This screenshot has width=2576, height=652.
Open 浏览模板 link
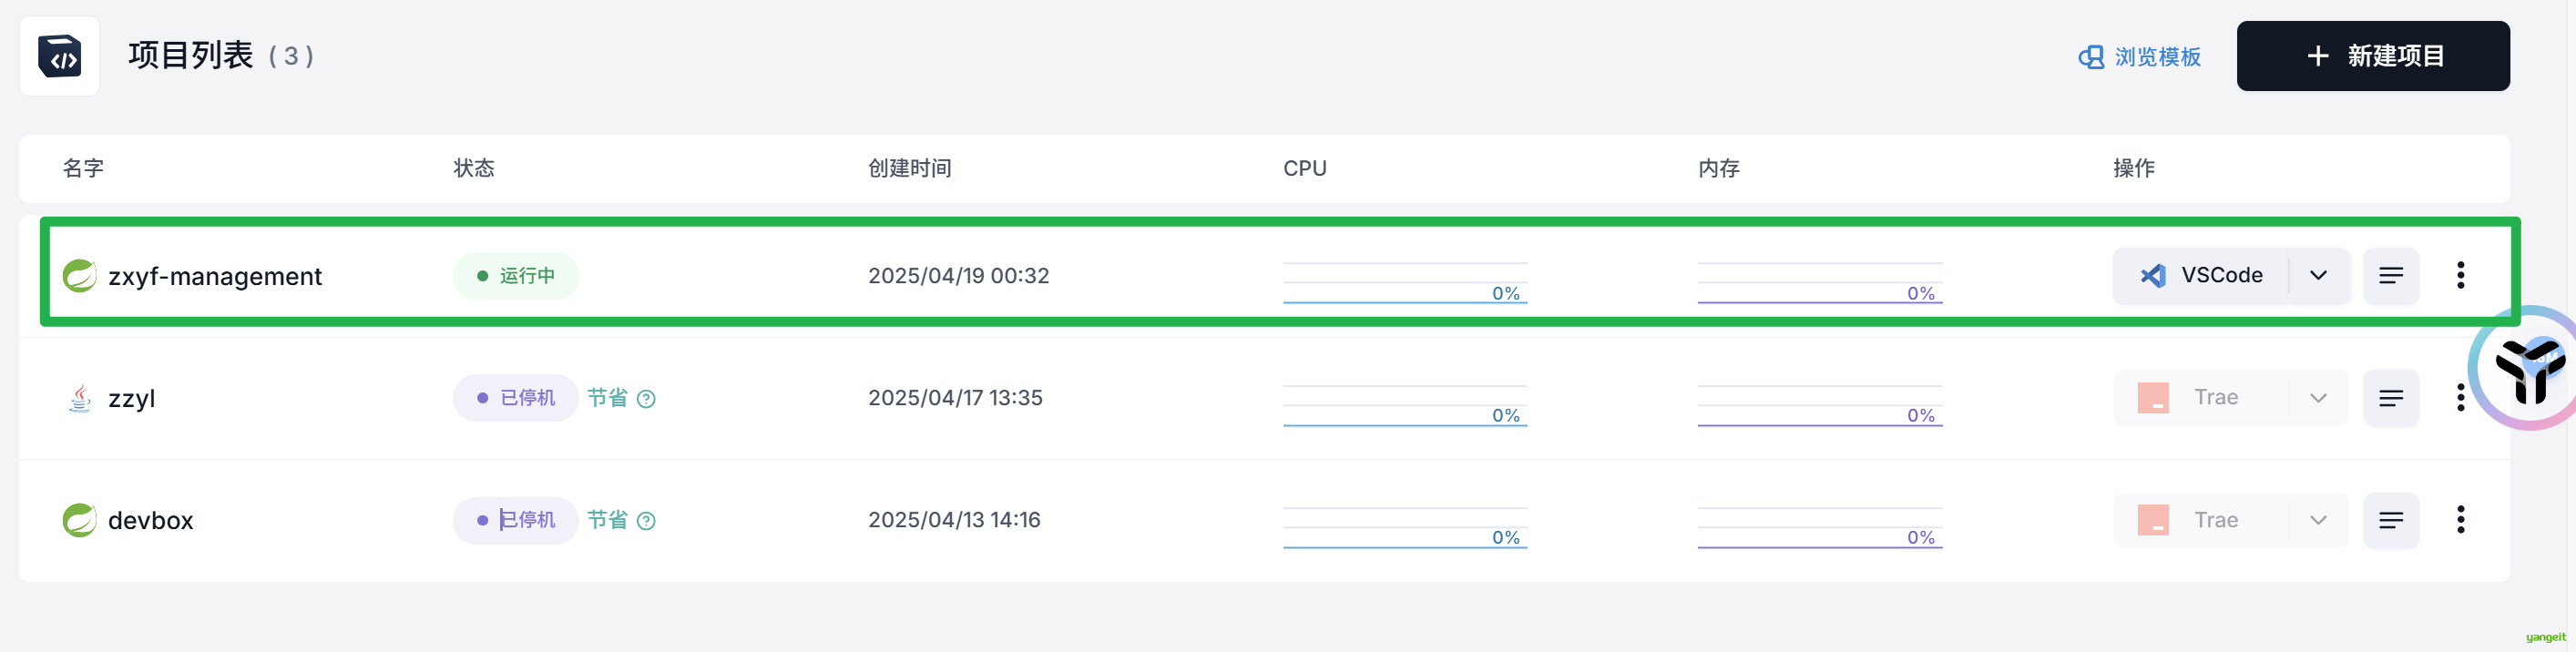click(2139, 57)
